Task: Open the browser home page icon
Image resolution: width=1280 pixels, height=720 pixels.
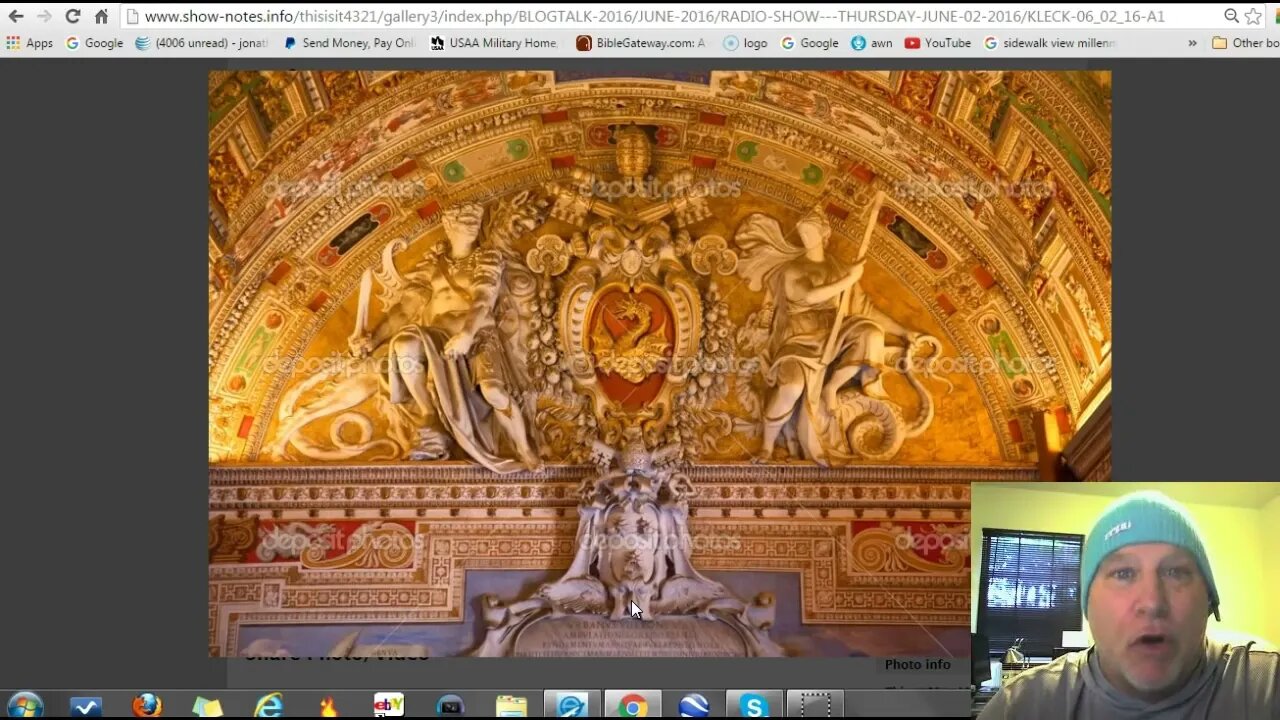Action: (101, 16)
